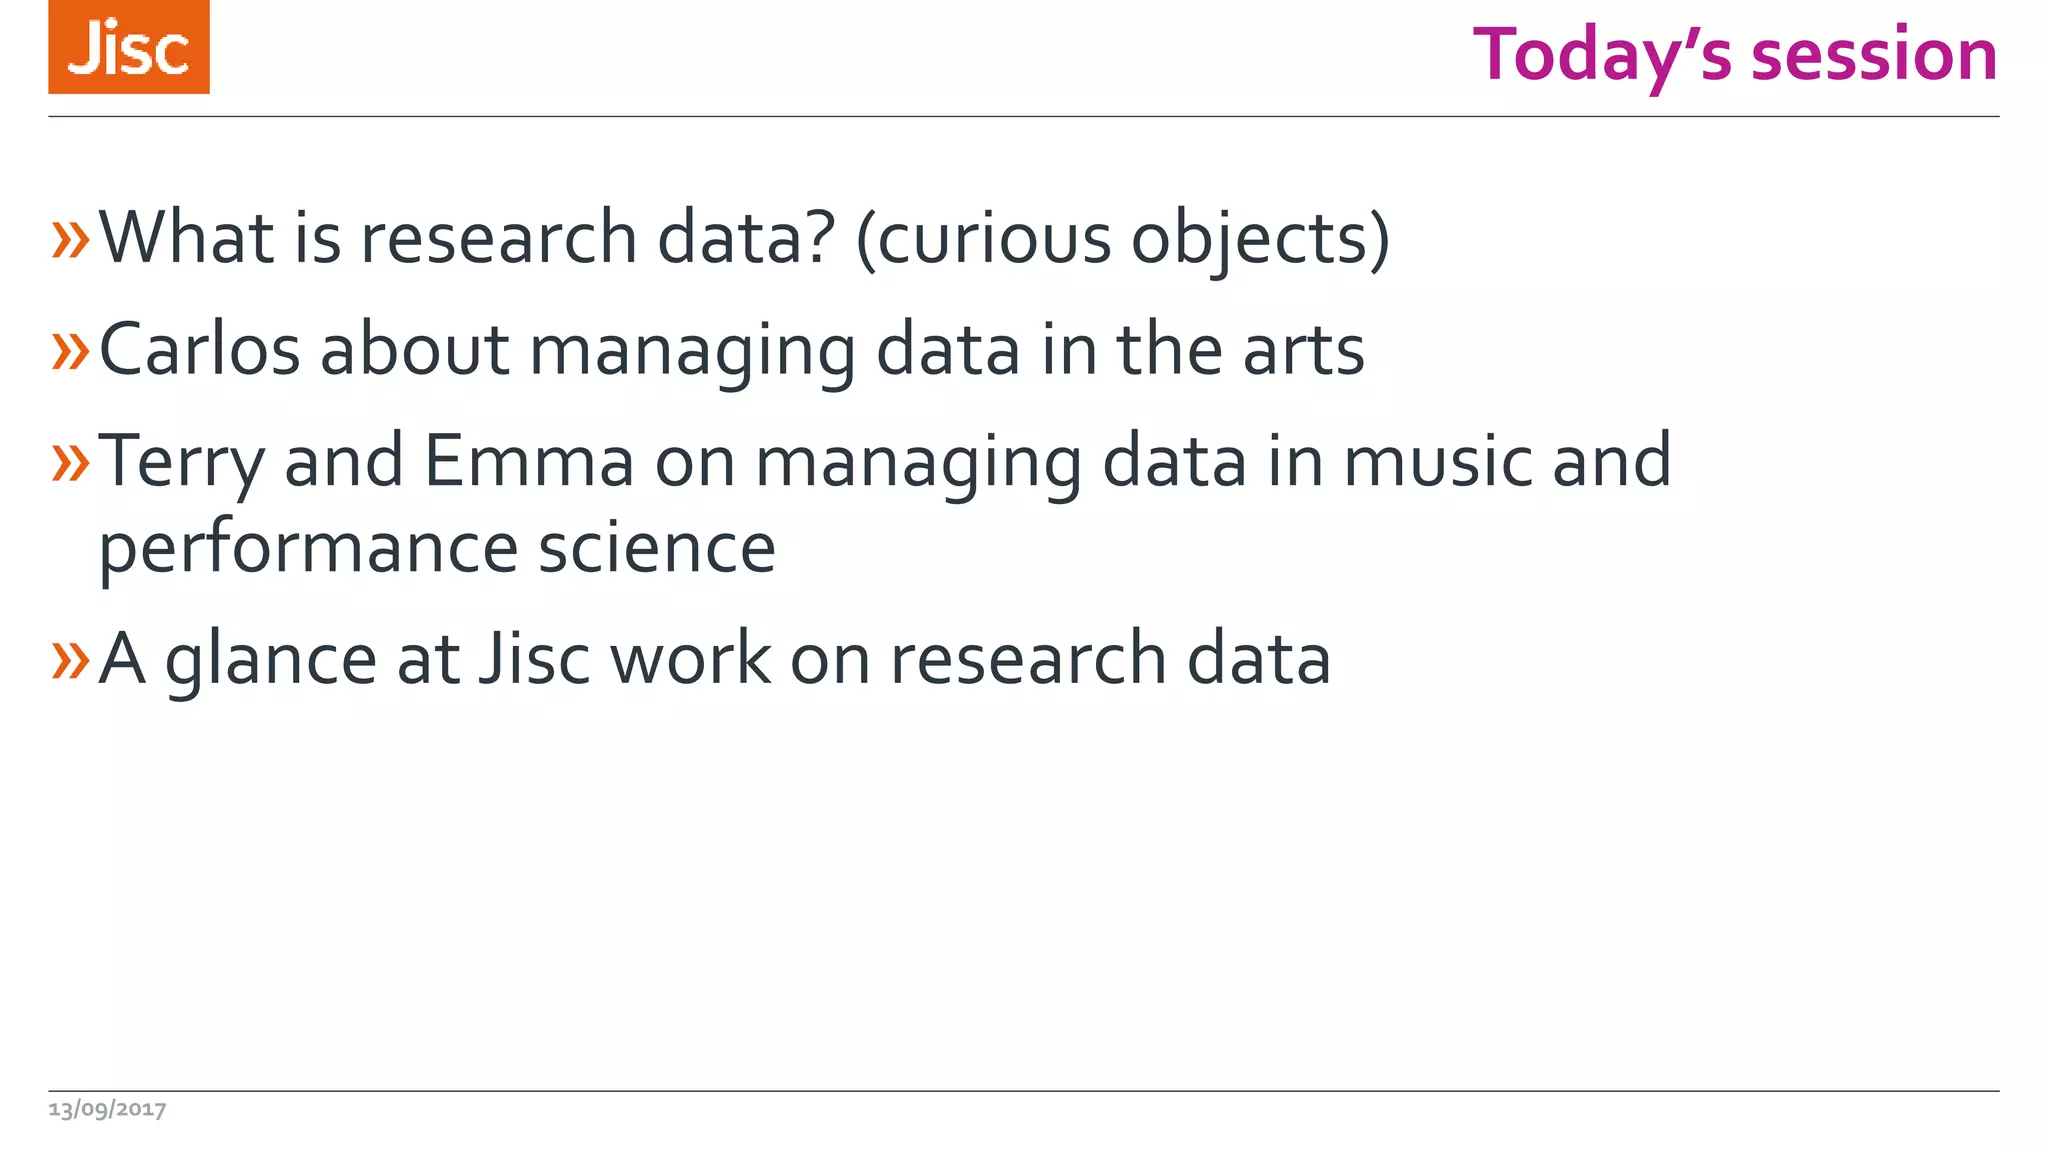
Task: Select the 'Today's session' slide title
Action: (1734, 54)
